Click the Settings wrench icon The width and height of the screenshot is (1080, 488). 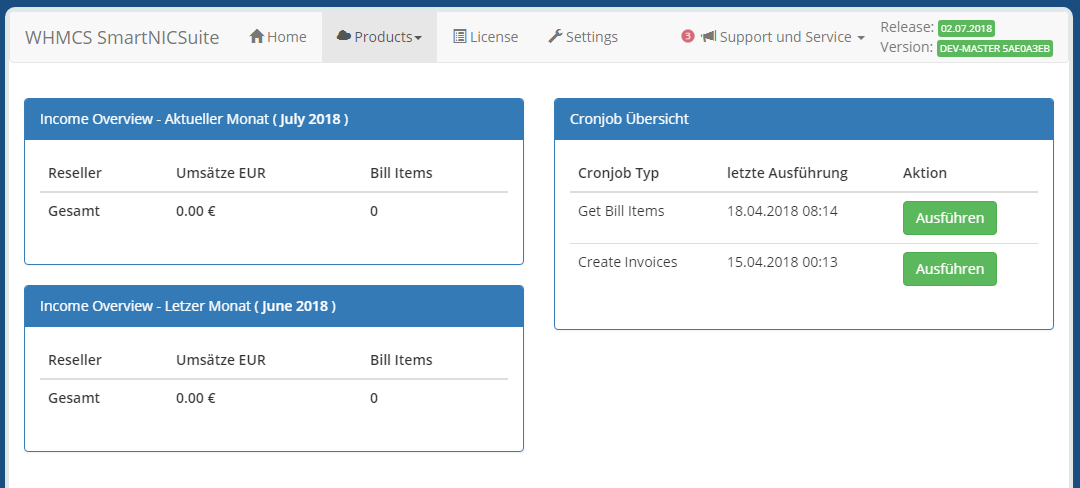point(555,36)
